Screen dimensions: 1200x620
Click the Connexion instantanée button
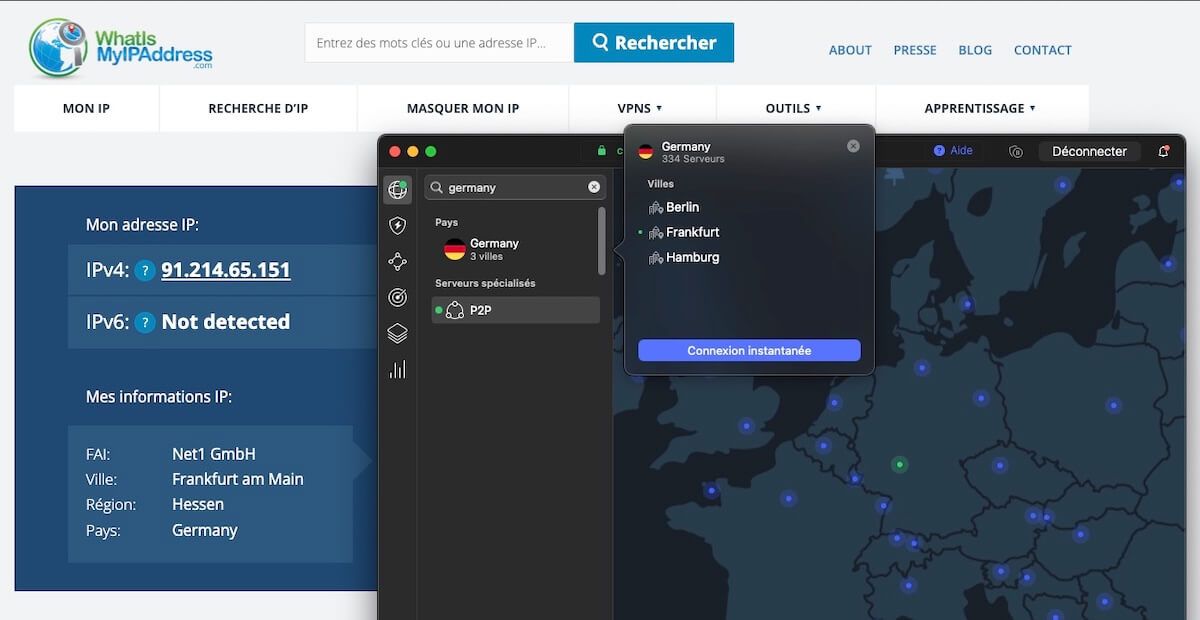pyautogui.click(x=748, y=350)
